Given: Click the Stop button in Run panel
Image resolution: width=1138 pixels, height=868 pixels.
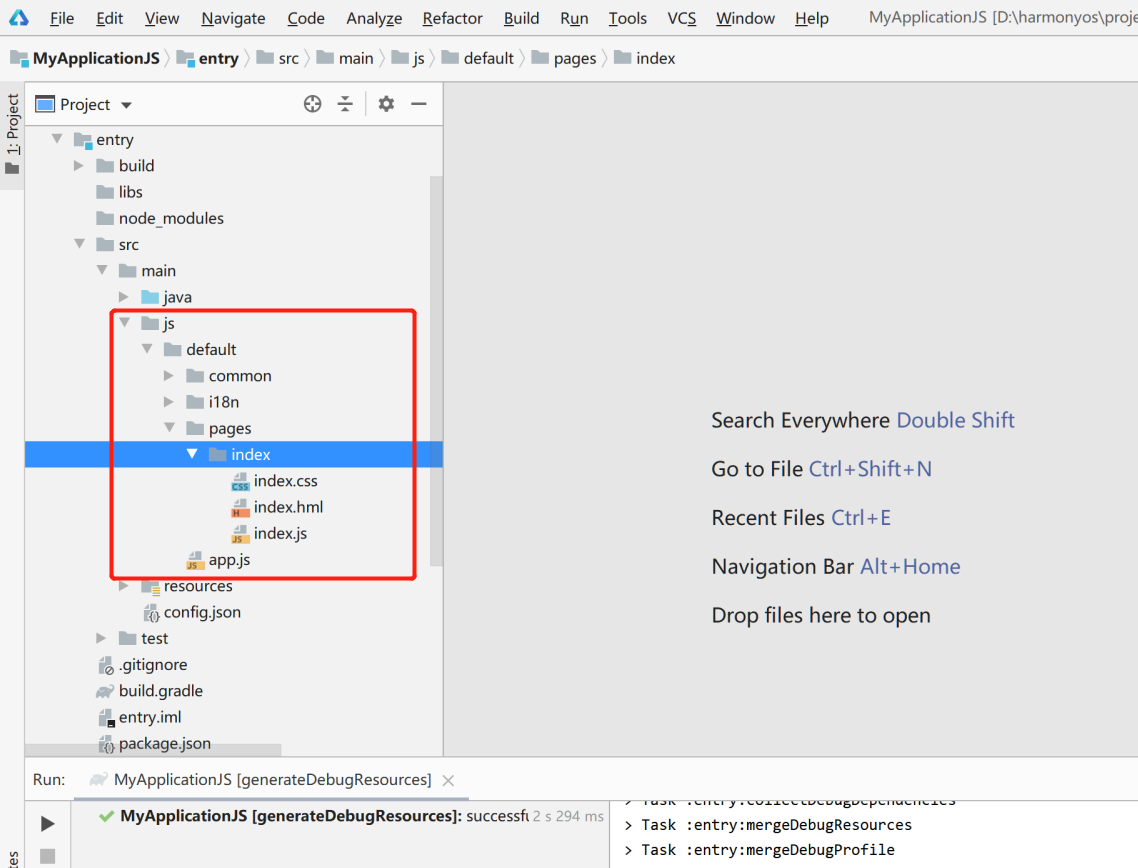Looking at the screenshot, I should pos(47,856).
